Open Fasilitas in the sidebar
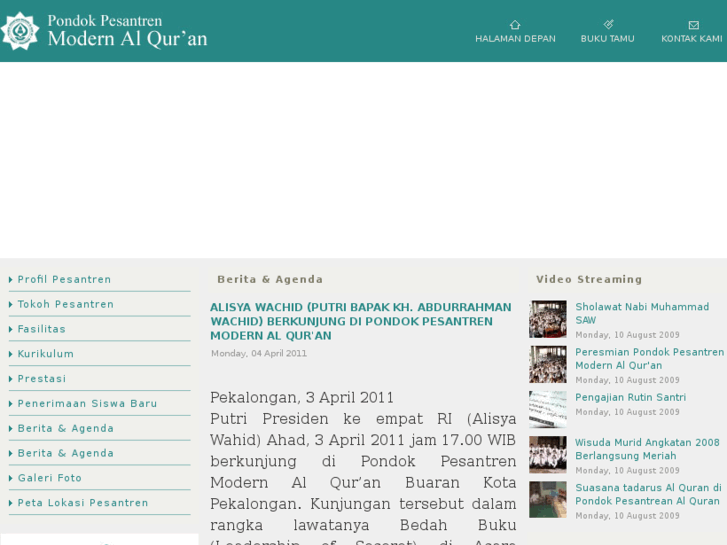The image size is (727, 545). [x=42, y=329]
